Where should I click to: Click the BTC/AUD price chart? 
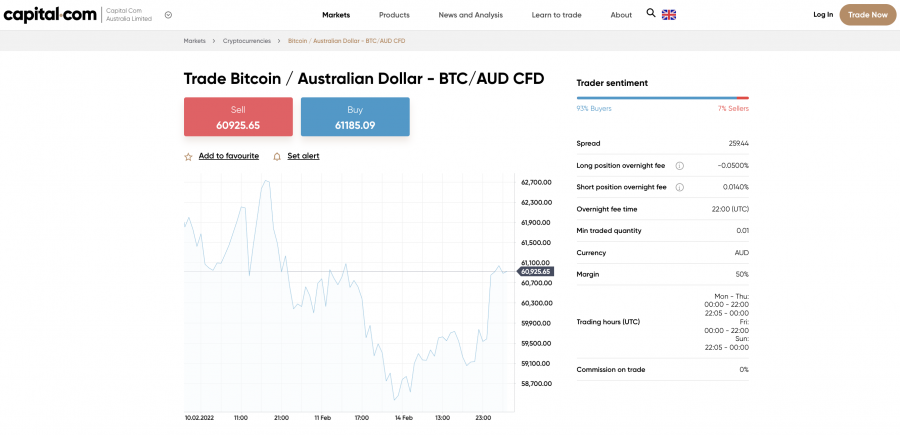click(349, 292)
